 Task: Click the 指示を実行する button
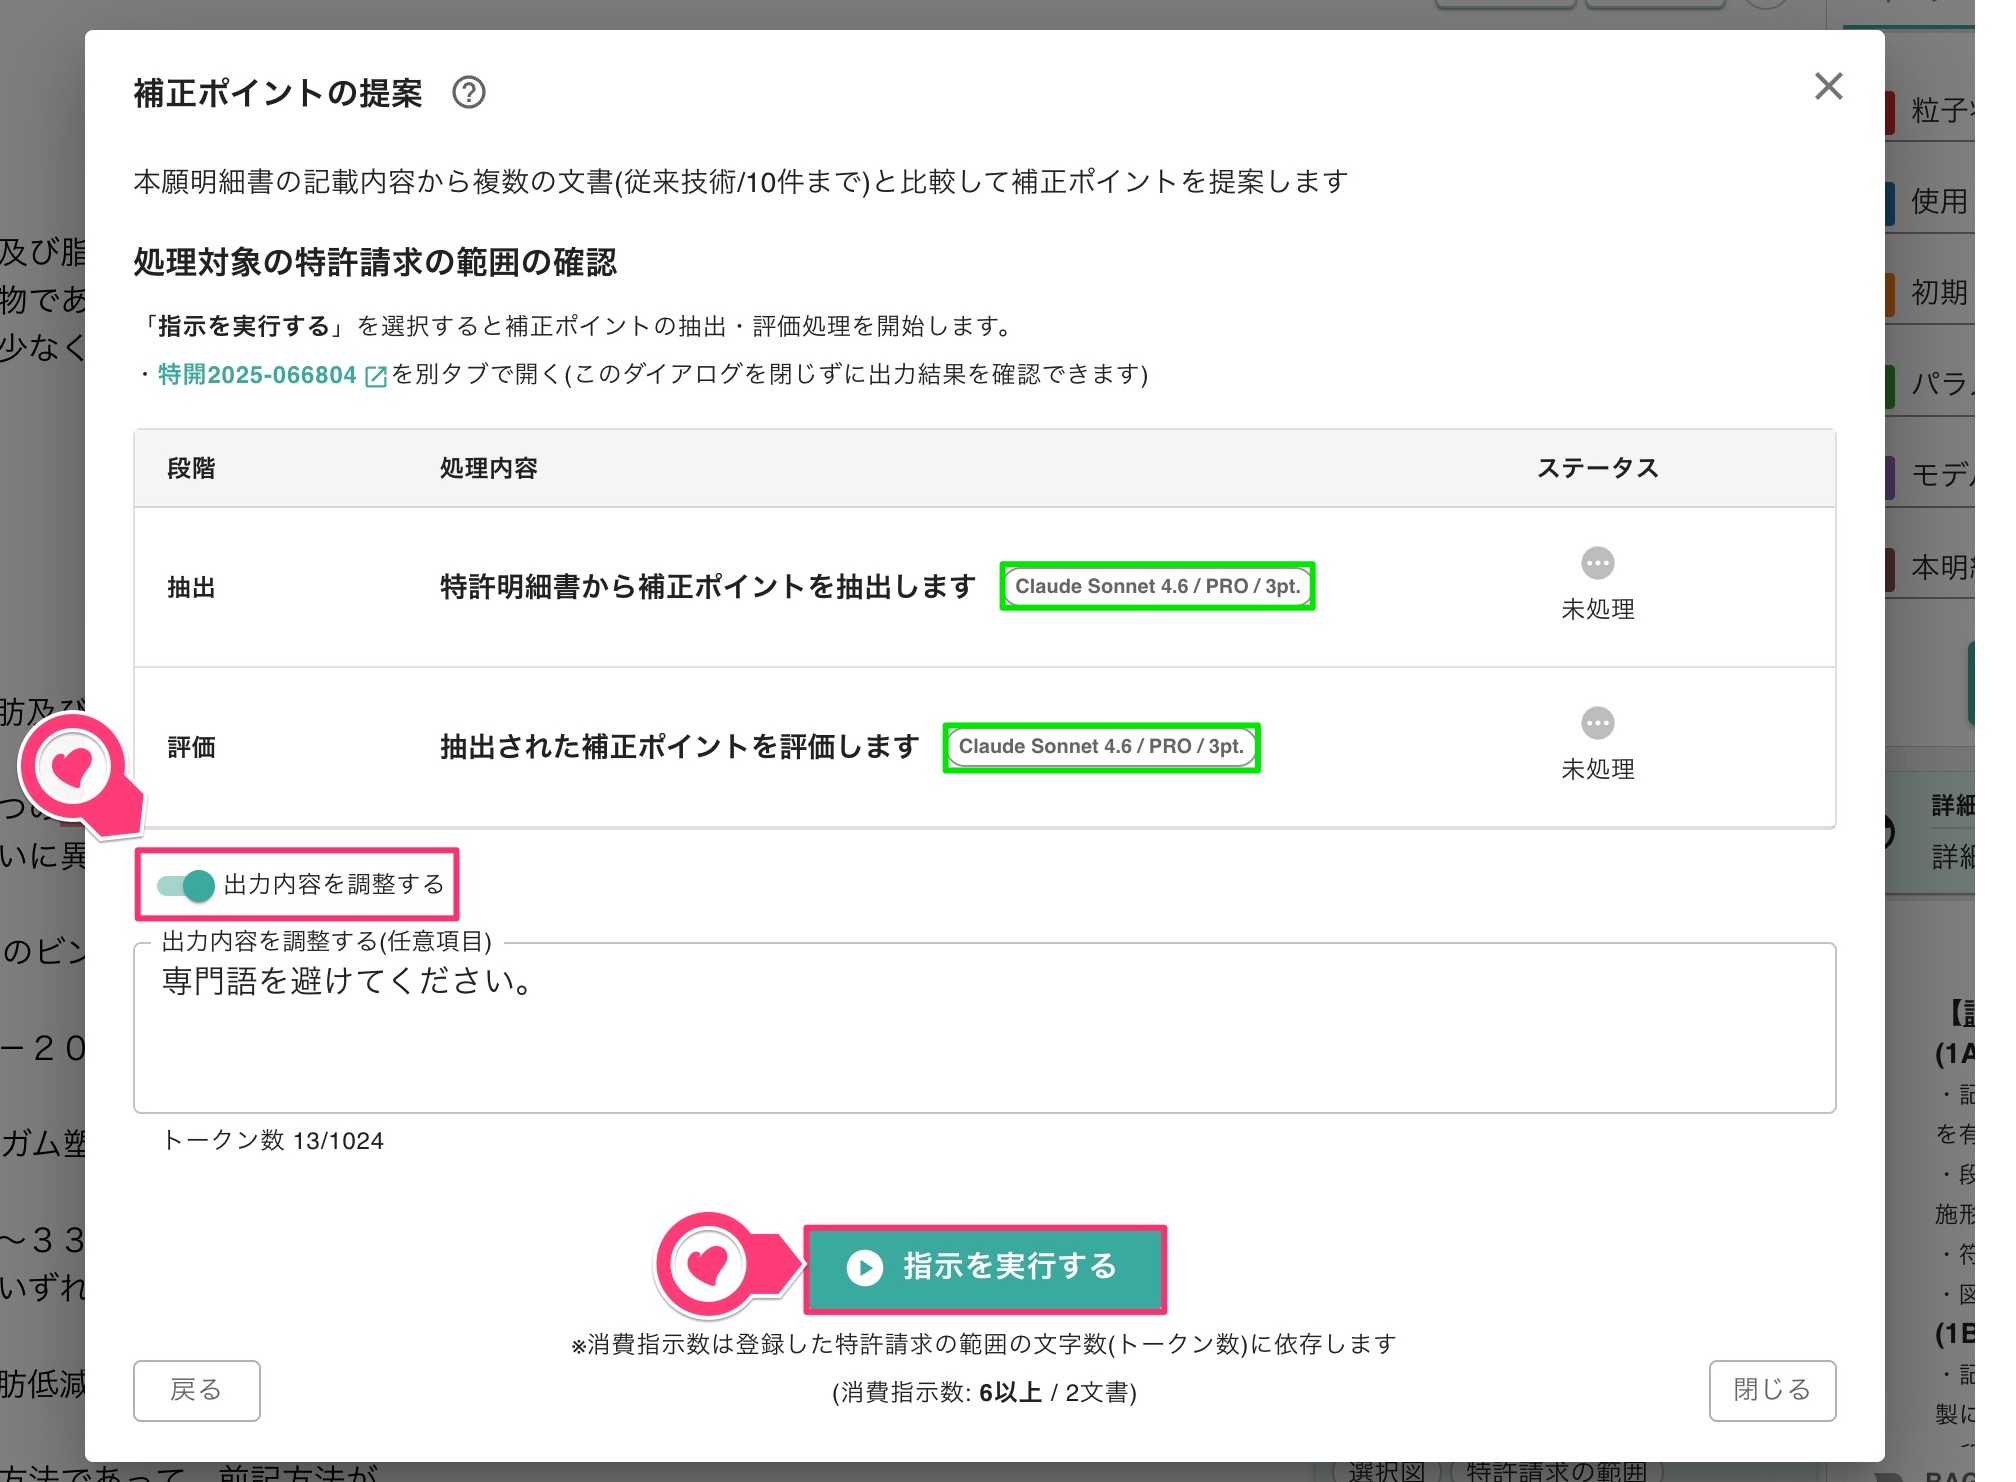984,1268
